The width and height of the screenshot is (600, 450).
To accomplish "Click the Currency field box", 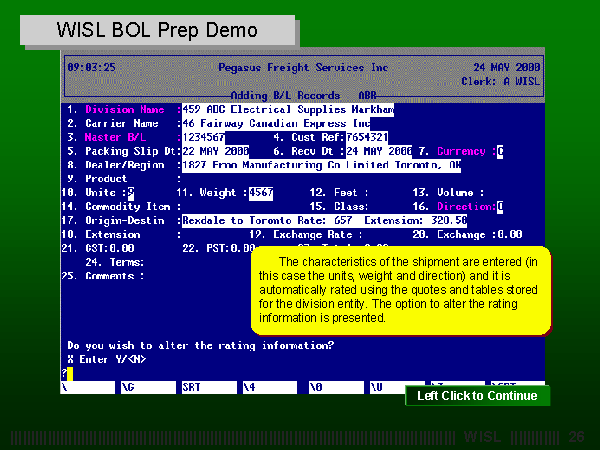I will point(500,151).
